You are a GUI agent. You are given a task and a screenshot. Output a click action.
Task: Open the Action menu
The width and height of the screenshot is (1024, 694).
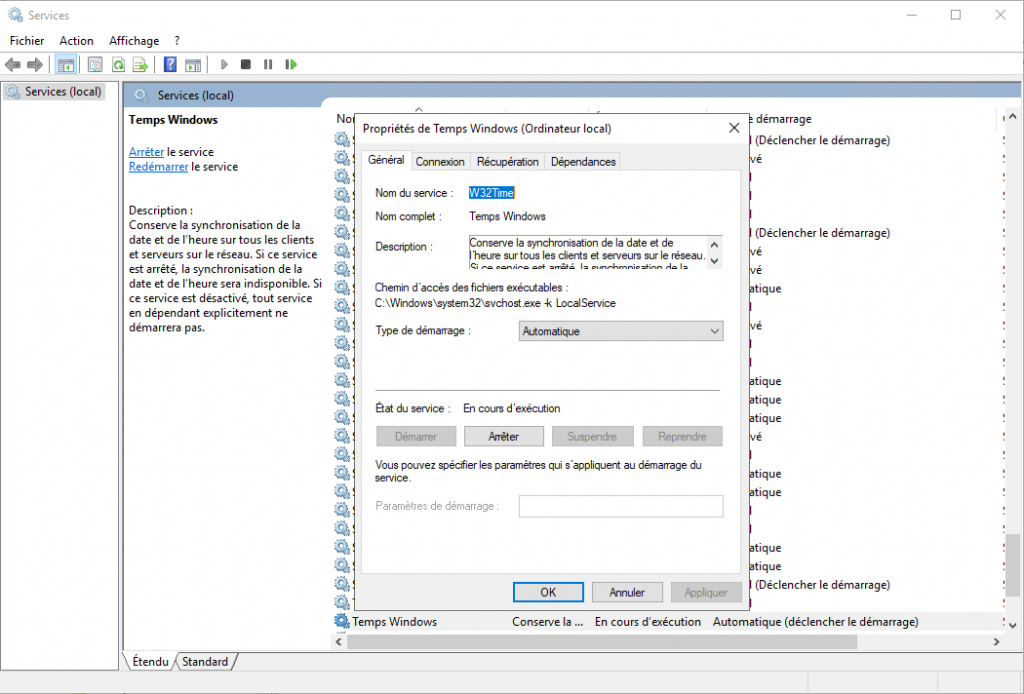click(x=76, y=41)
